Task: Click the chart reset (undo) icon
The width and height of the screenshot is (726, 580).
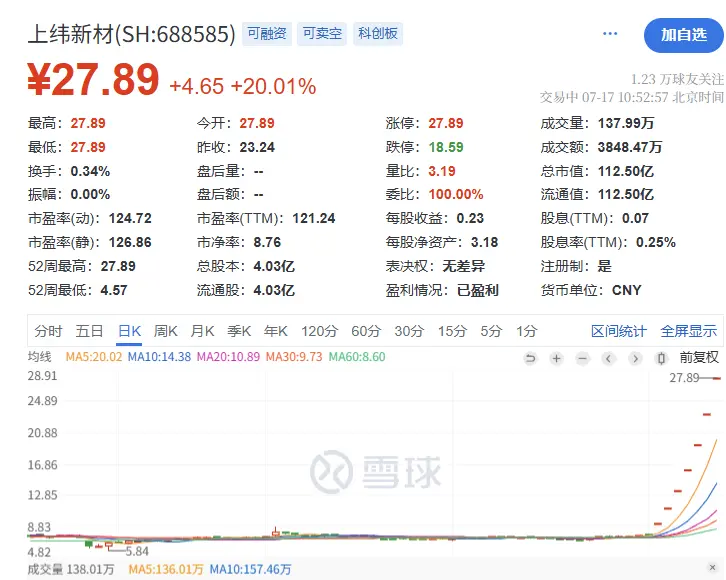Action: point(530,358)
